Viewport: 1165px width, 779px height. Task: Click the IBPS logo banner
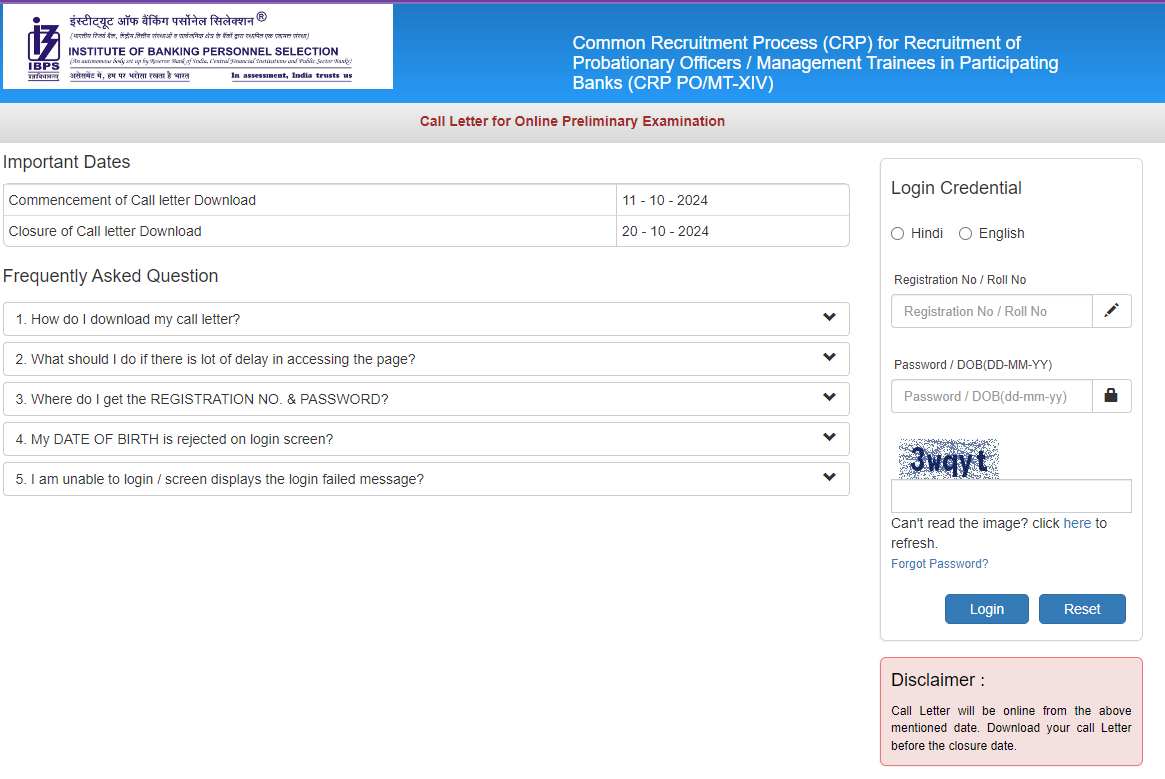pyautogui.click(x=198, y=46)
